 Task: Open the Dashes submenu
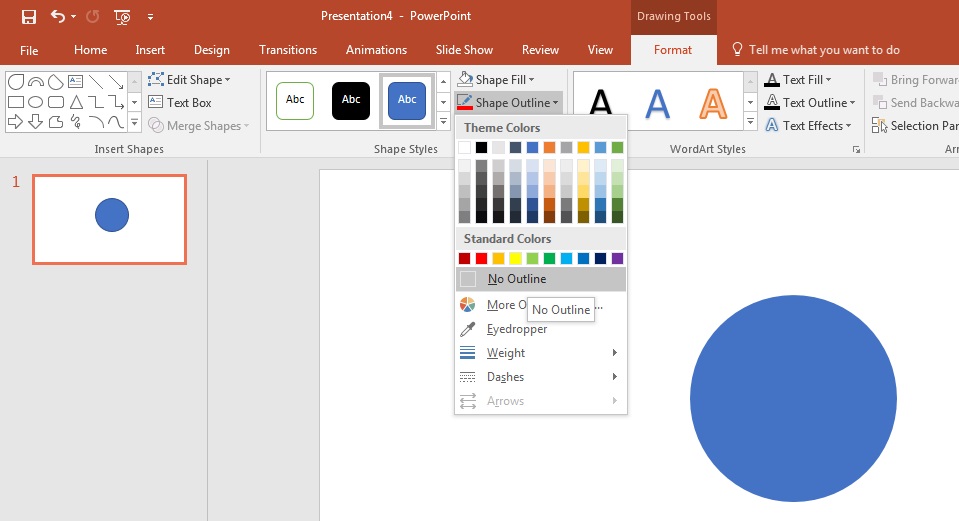pos(541,377)
